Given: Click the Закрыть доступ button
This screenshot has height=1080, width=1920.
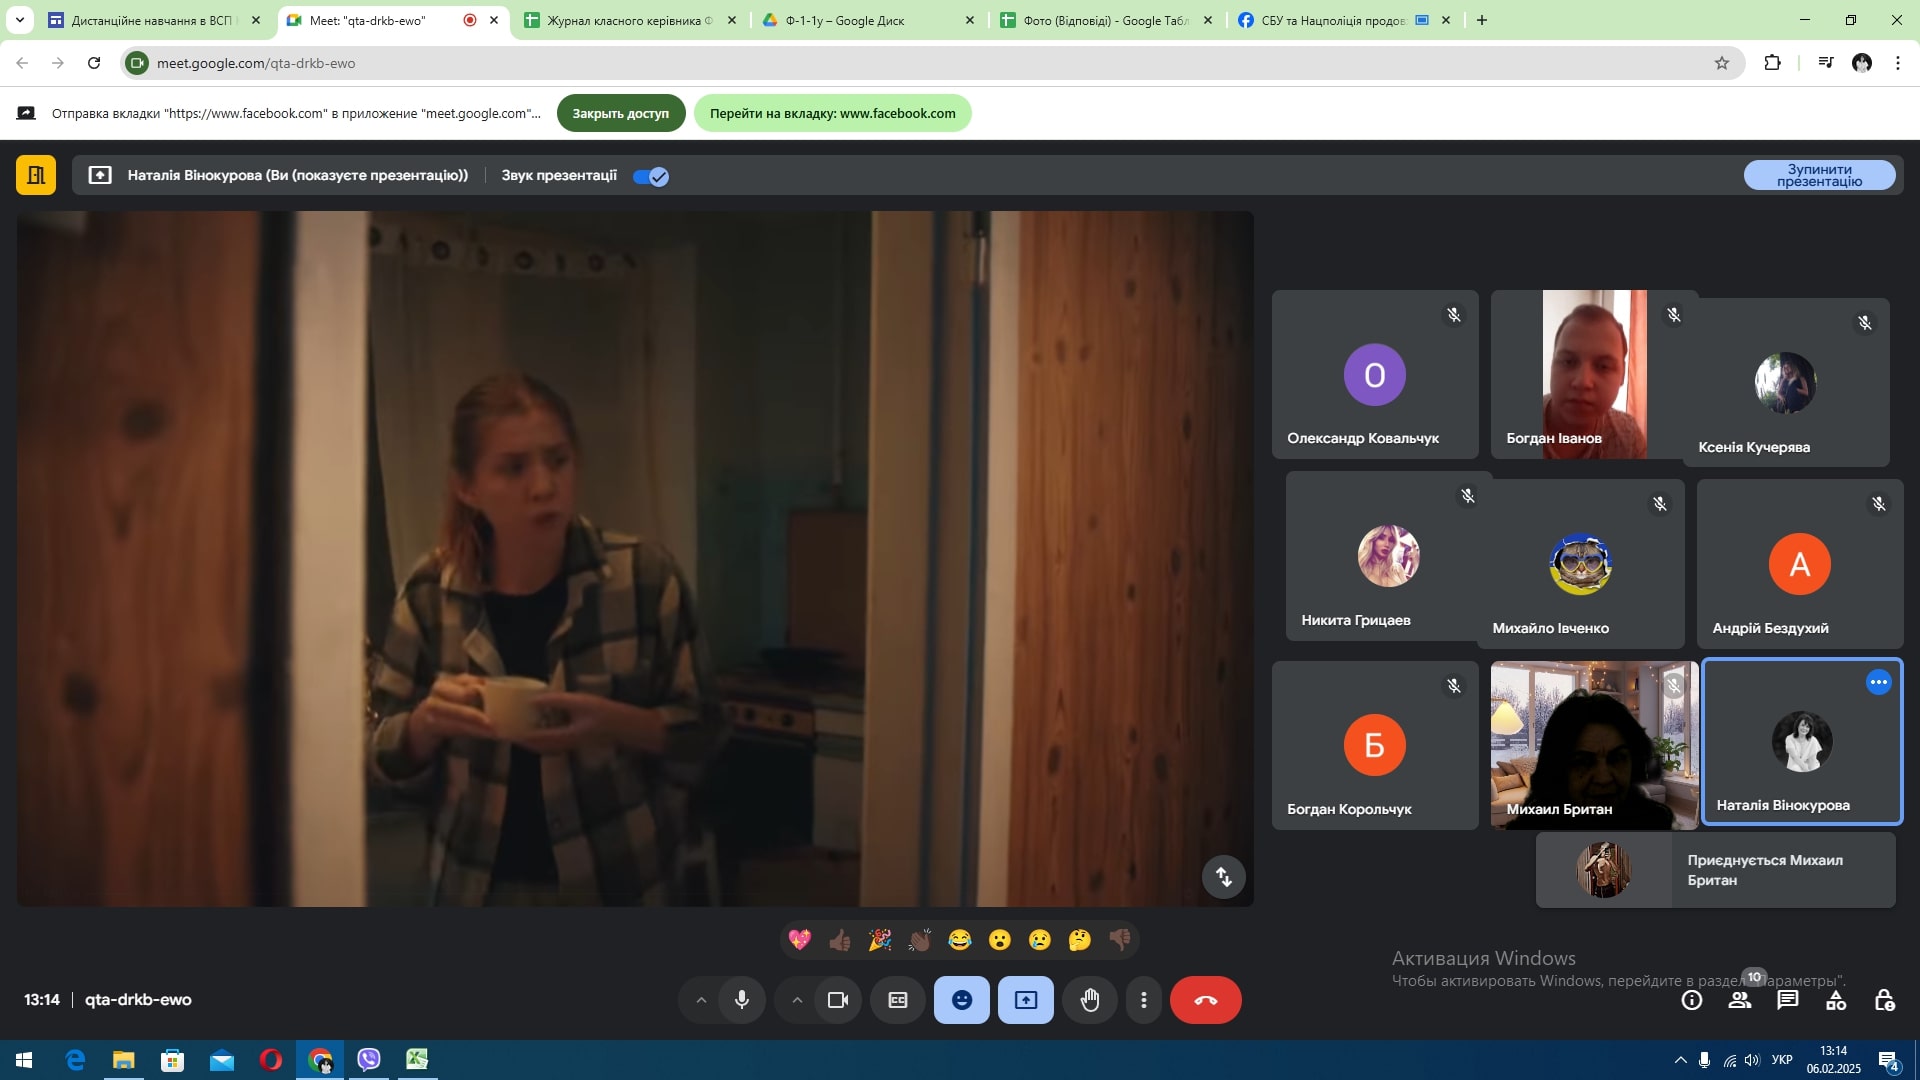Looking at the screenshot, I should [620, 113].
